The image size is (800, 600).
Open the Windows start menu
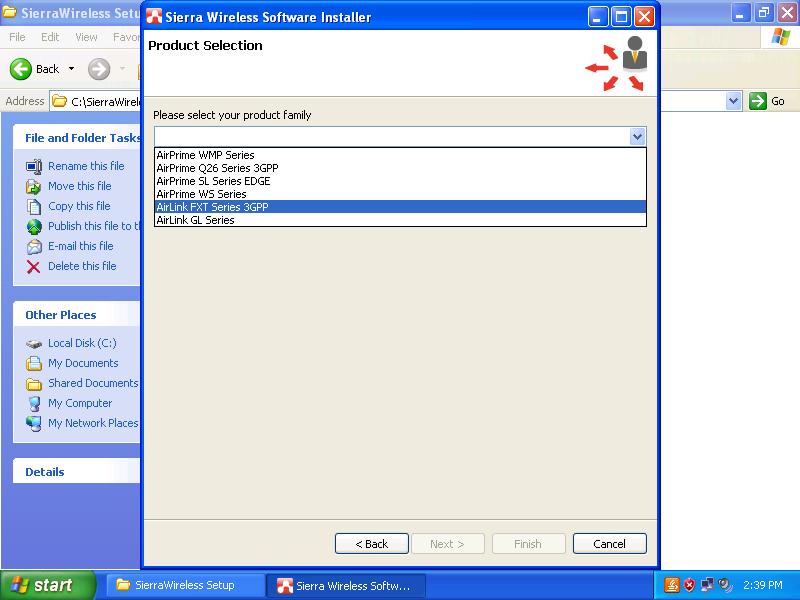click(47, 585)
